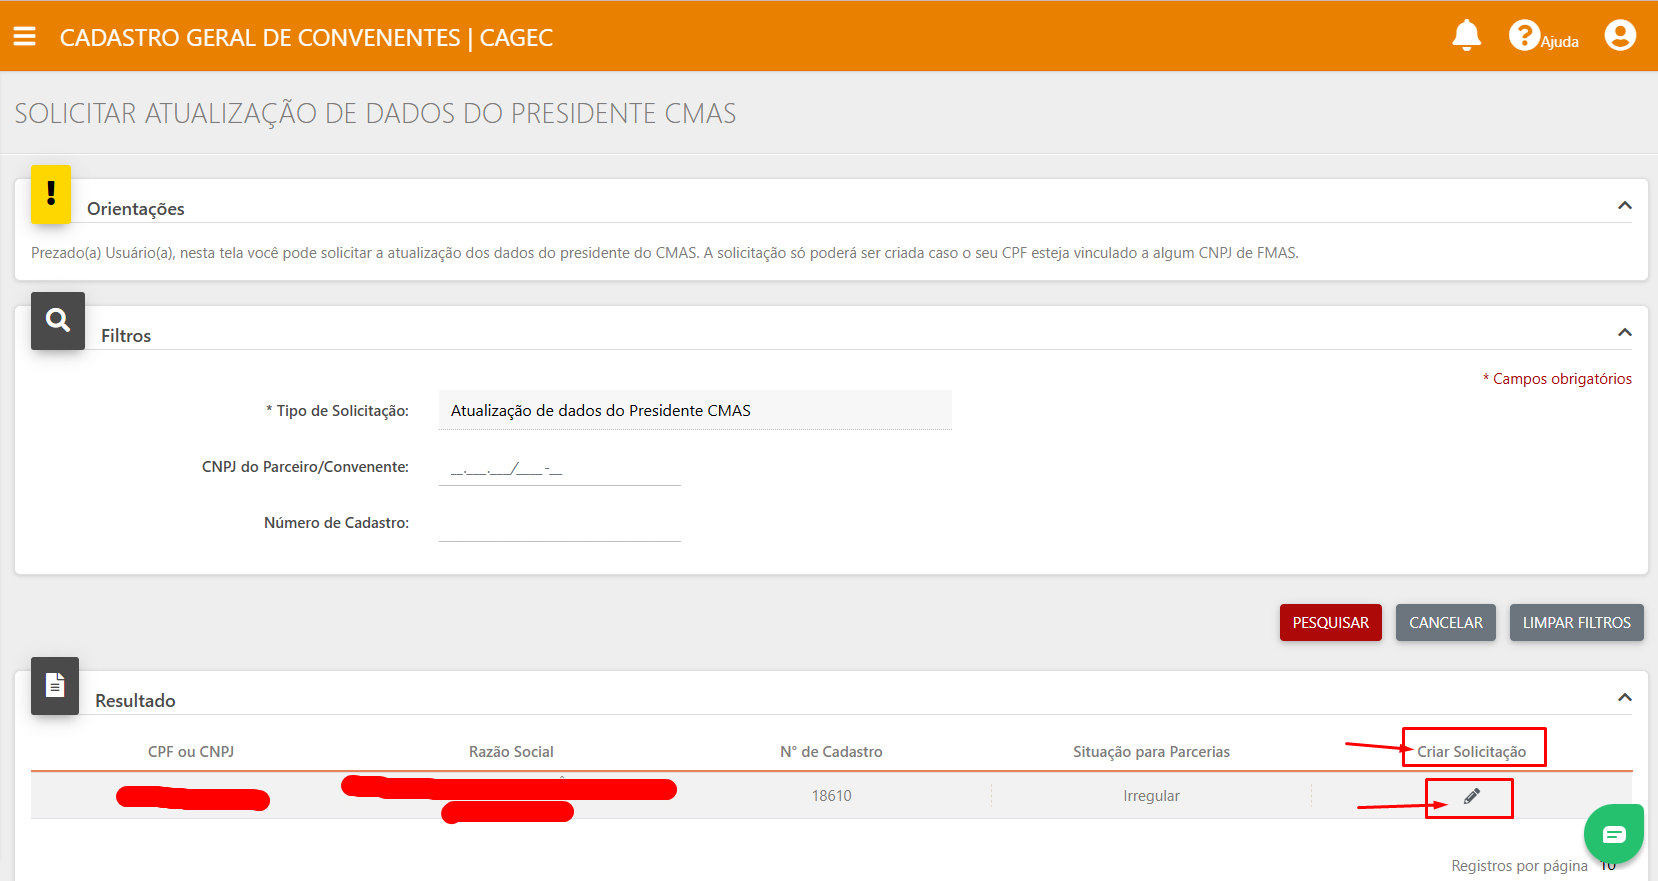Open the Ajuda help icon
The width and height of the screenshot is (1658, 881).
(x=1524, y=36)
